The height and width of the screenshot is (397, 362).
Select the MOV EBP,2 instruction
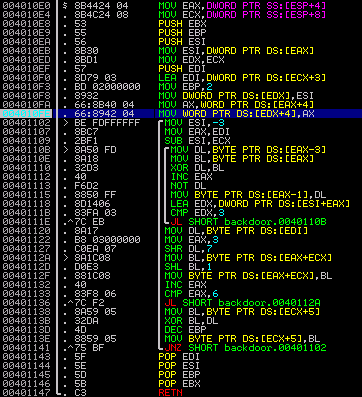[x=185, y=87]
